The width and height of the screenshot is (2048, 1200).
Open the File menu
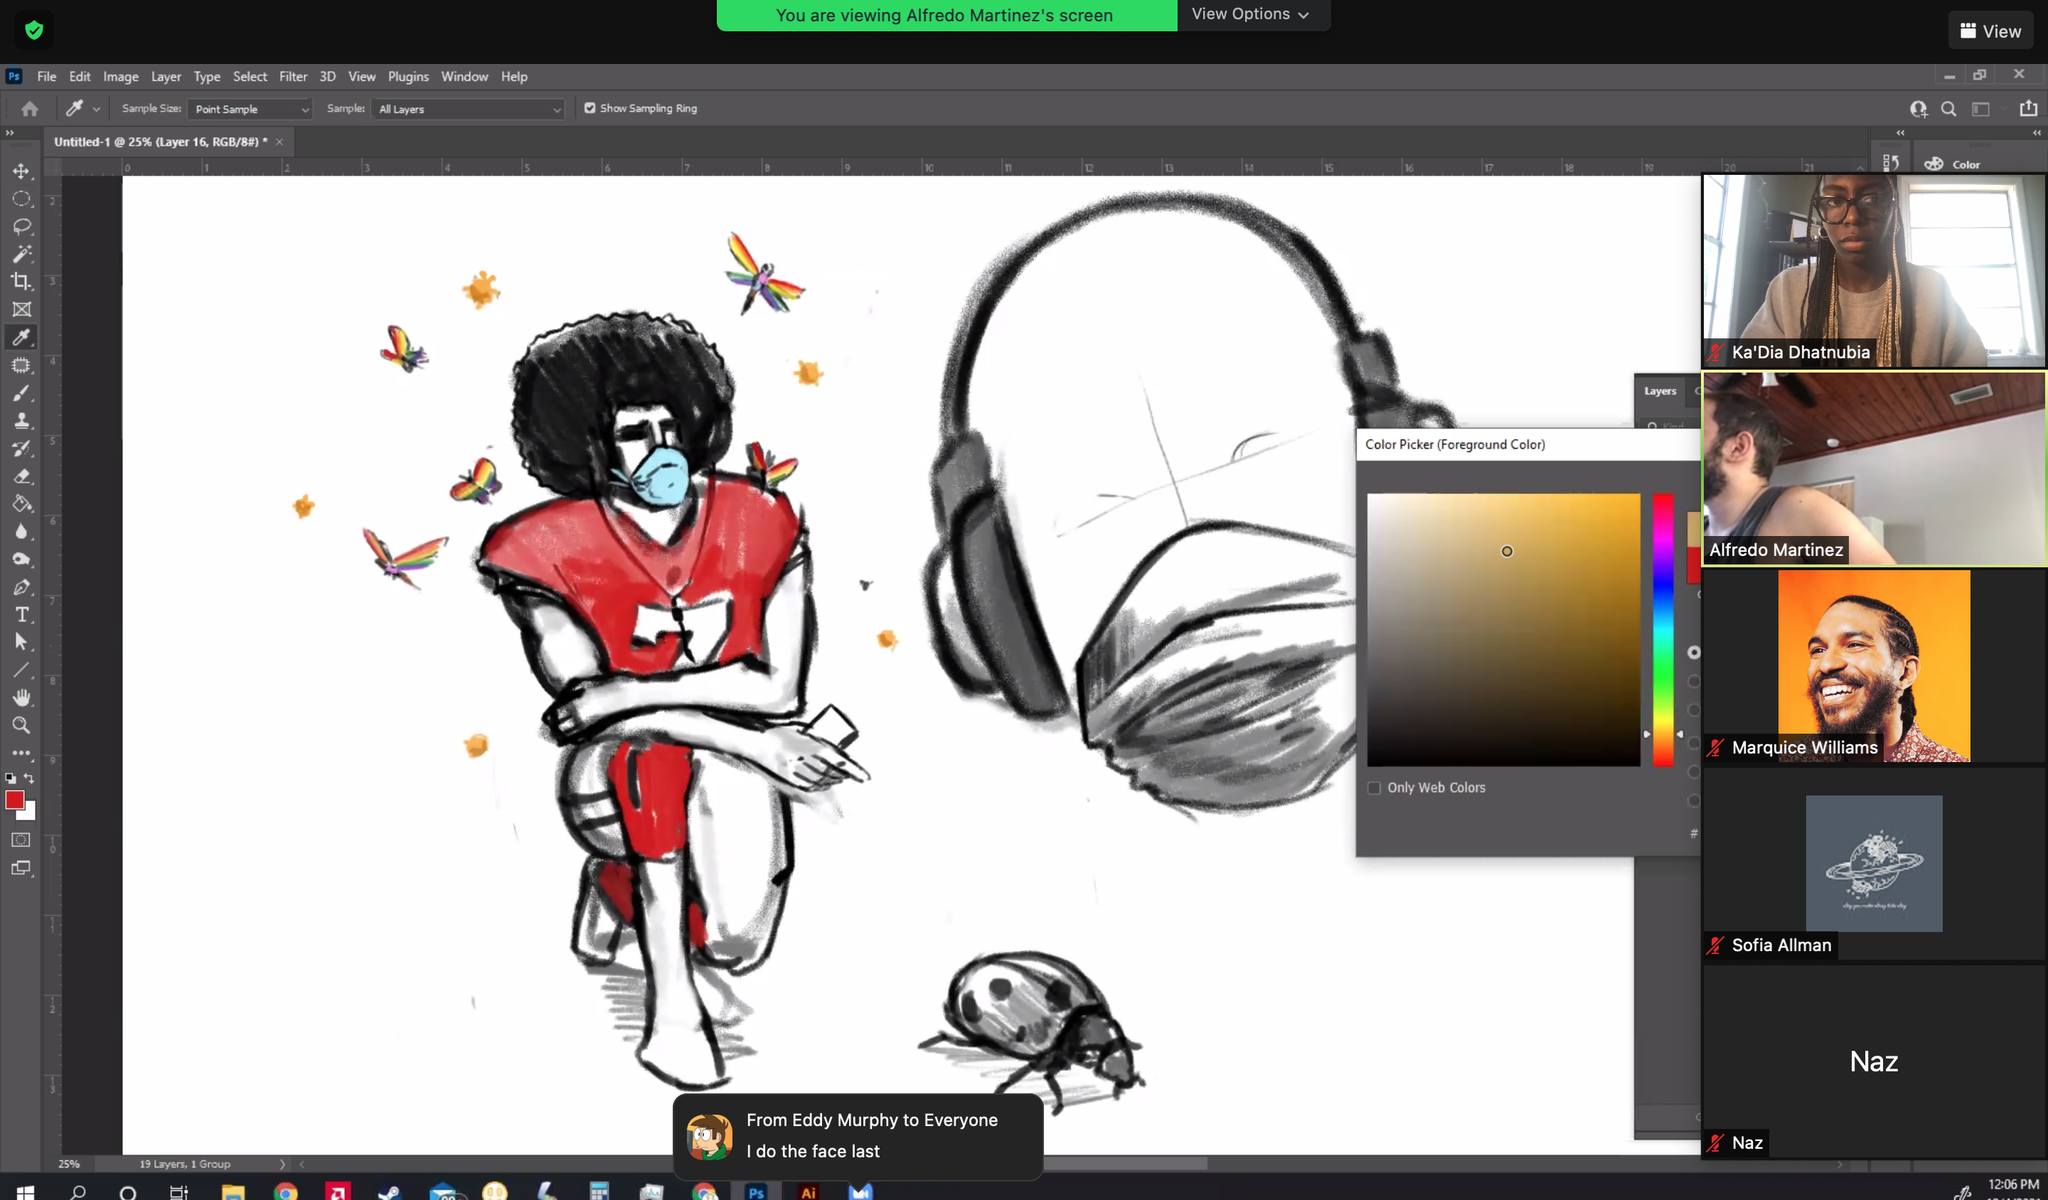pos(47,76)
